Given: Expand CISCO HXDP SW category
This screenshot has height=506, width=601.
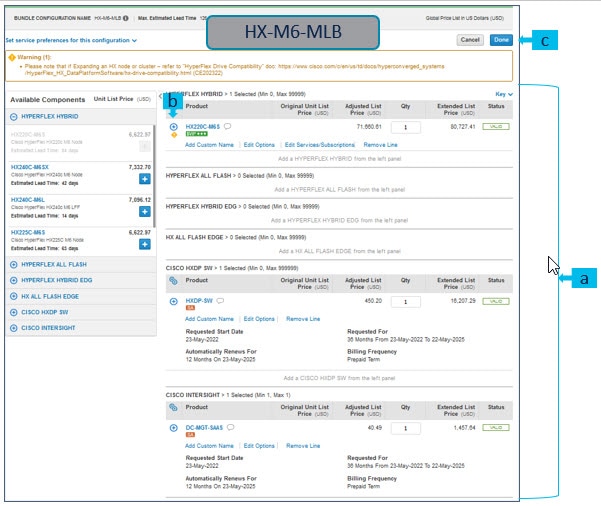Looking at the screenshot, I should [14, 312].
